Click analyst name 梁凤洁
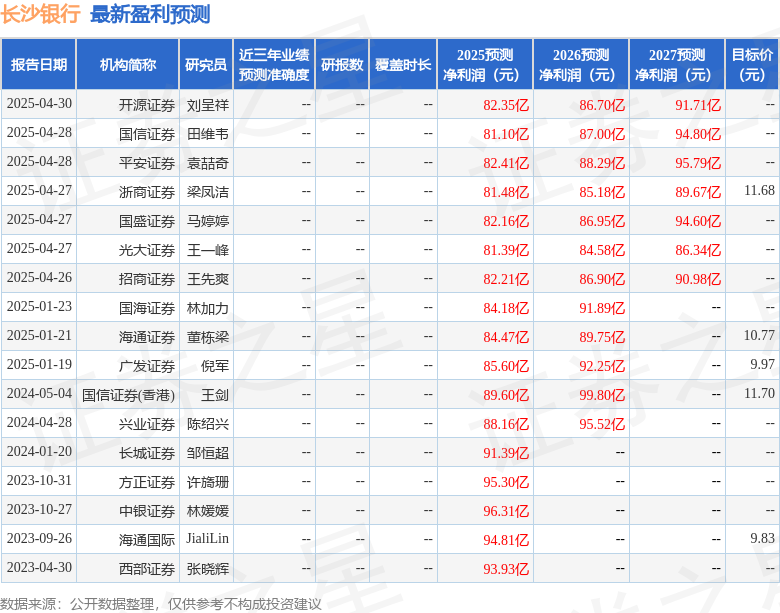Viewport: 780px width, 613px height. [208, 192]
